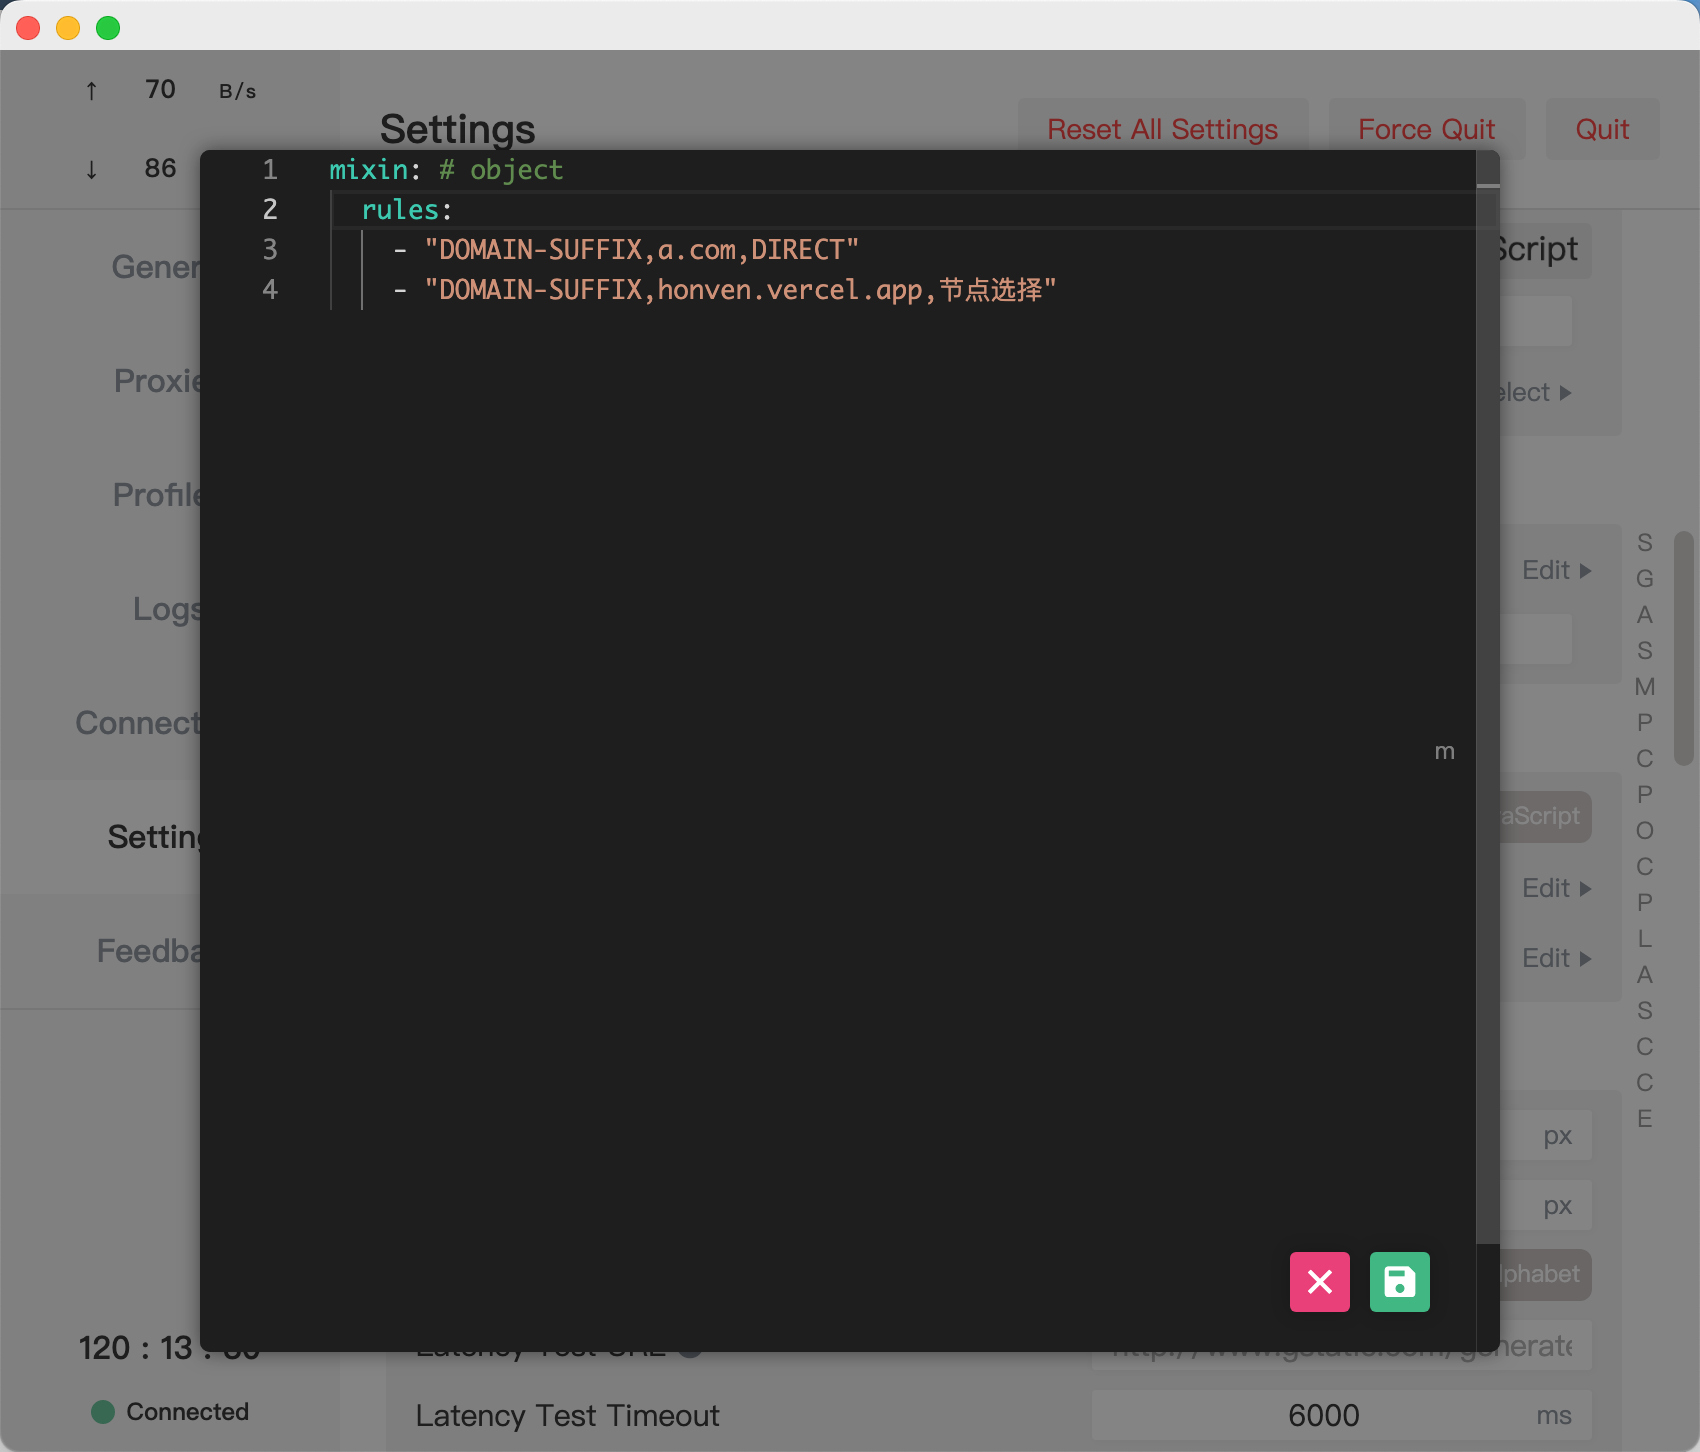Switch to the Logs sidebar tab

pyautogui.click(x=166, y=609)
